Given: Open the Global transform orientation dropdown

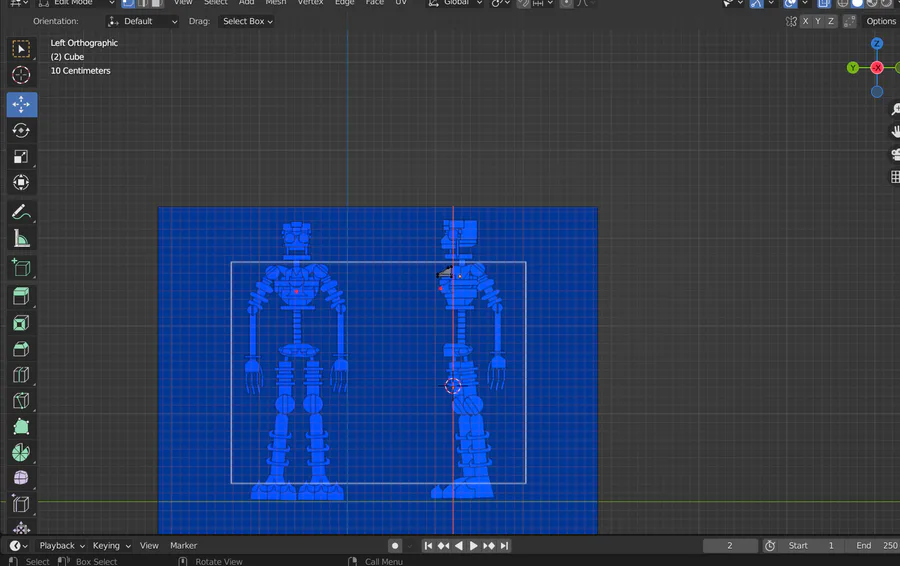Looking at the screenshot, I should [x=456, y=3].
